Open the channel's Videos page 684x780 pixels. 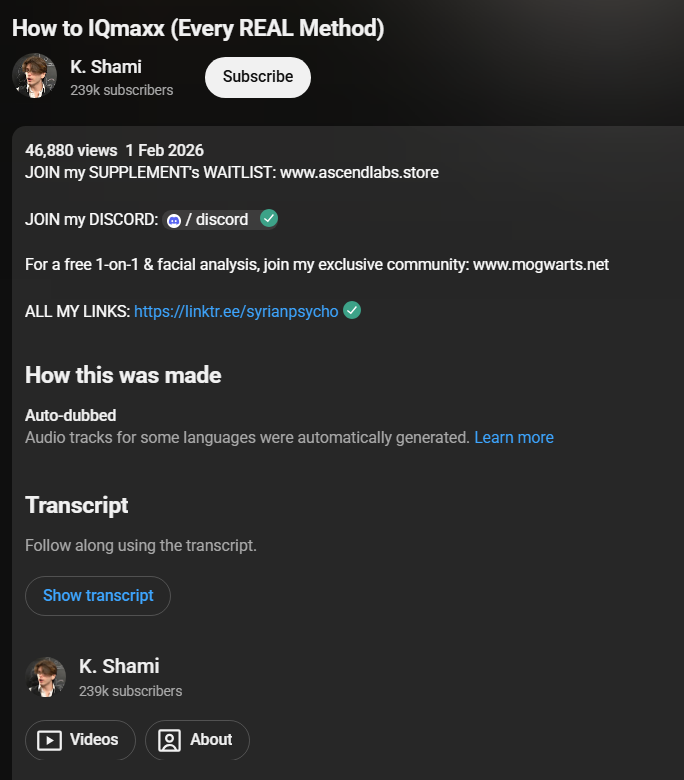80,740
